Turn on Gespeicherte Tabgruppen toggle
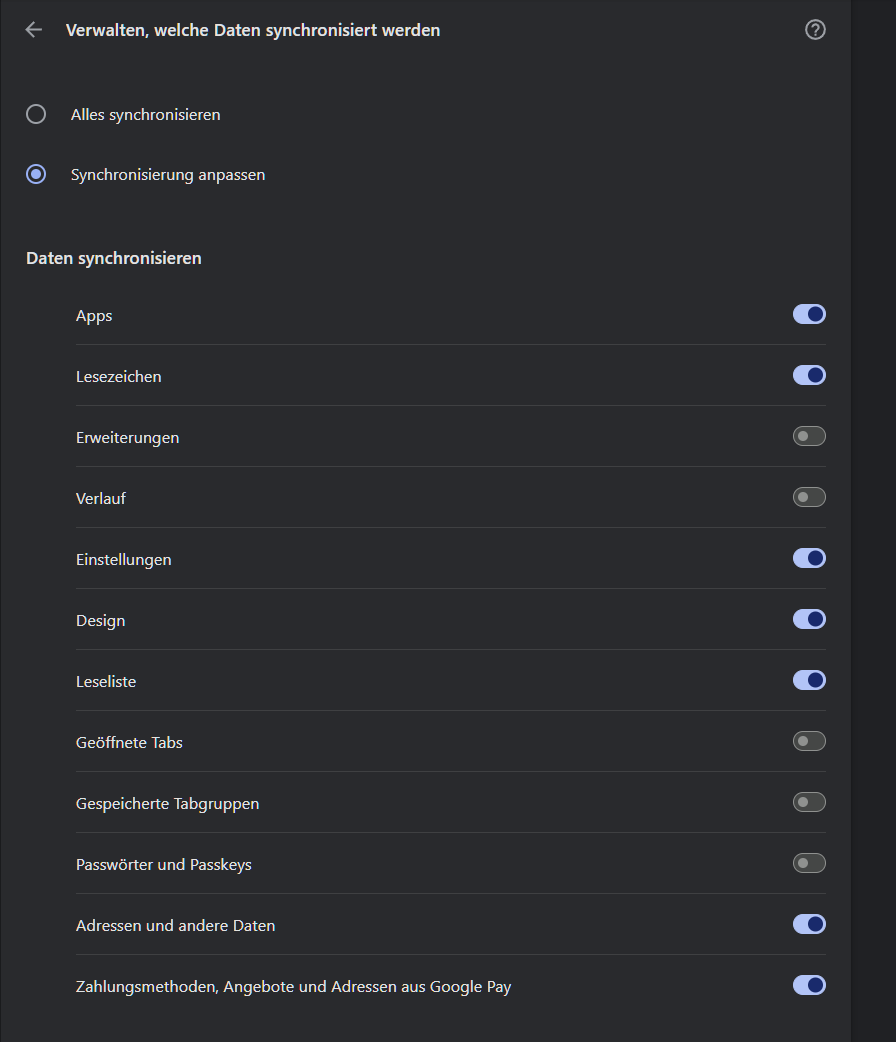The height and width of the screenshot is (1042, 896). tap(809, 802)
